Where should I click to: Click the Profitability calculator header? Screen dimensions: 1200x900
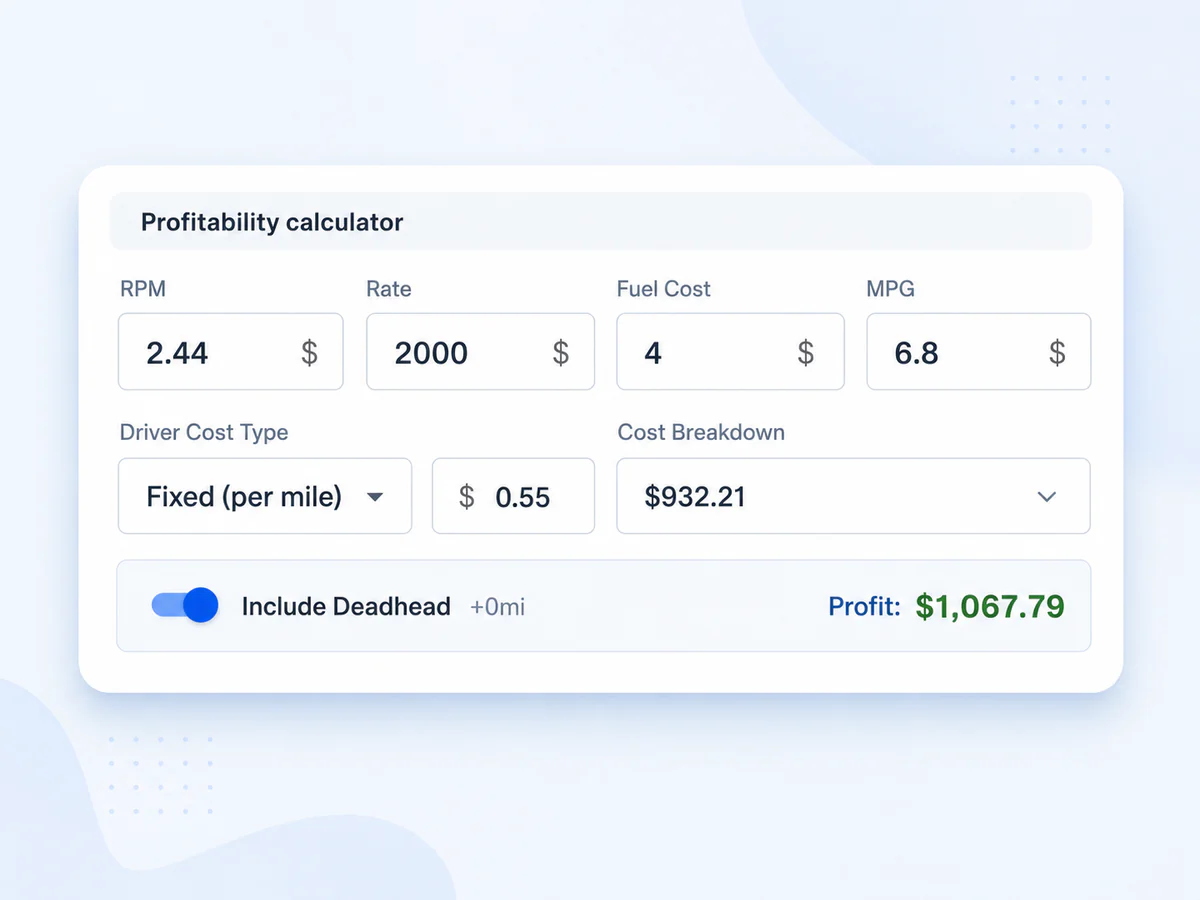(601, 221)
